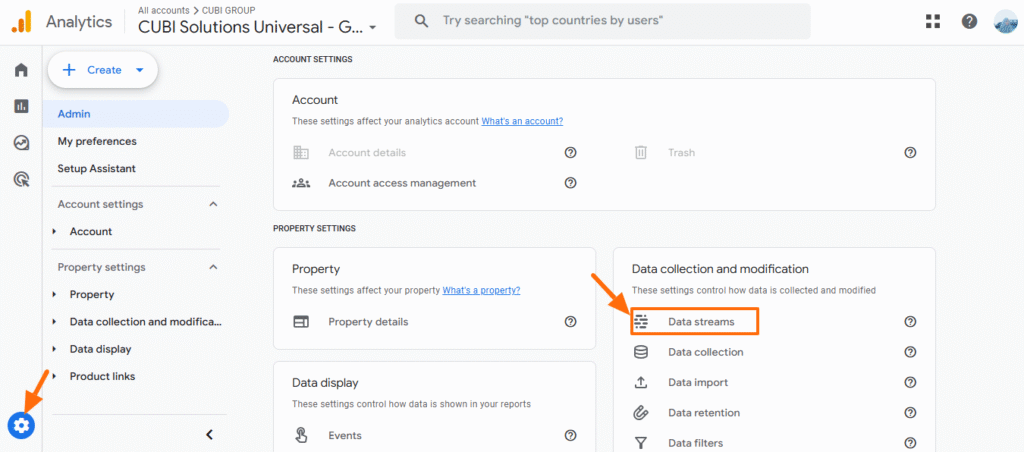Click the search input field
Screen dimensions: 1024x452
point(602,21)
